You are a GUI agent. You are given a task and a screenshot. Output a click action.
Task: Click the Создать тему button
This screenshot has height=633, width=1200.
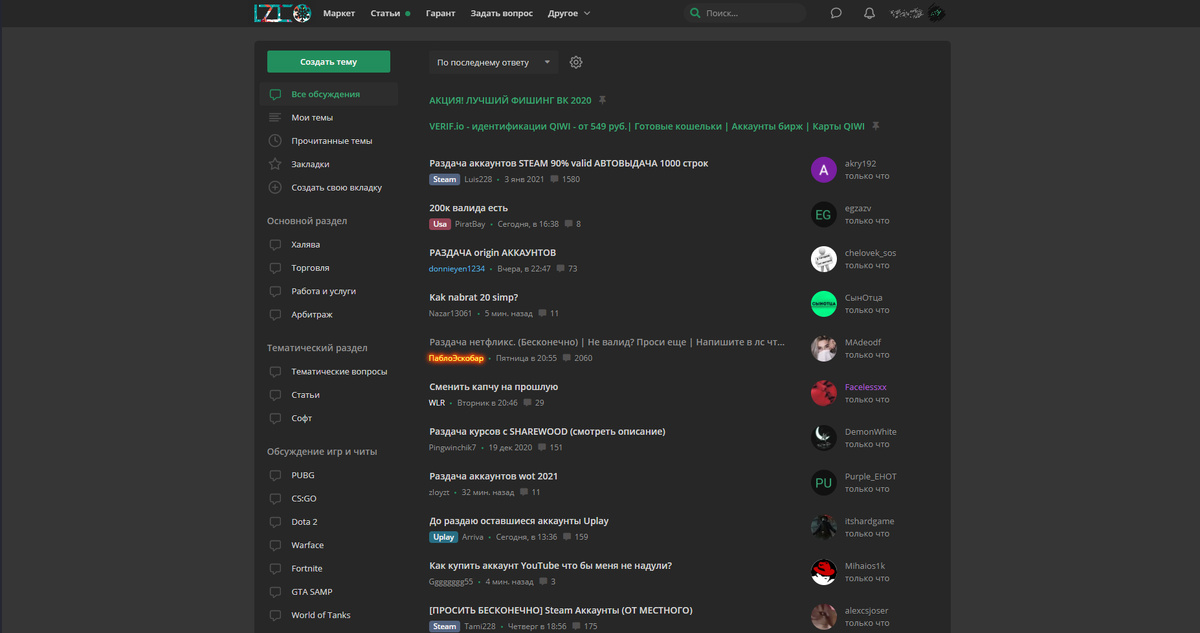[x=328, y=62]
